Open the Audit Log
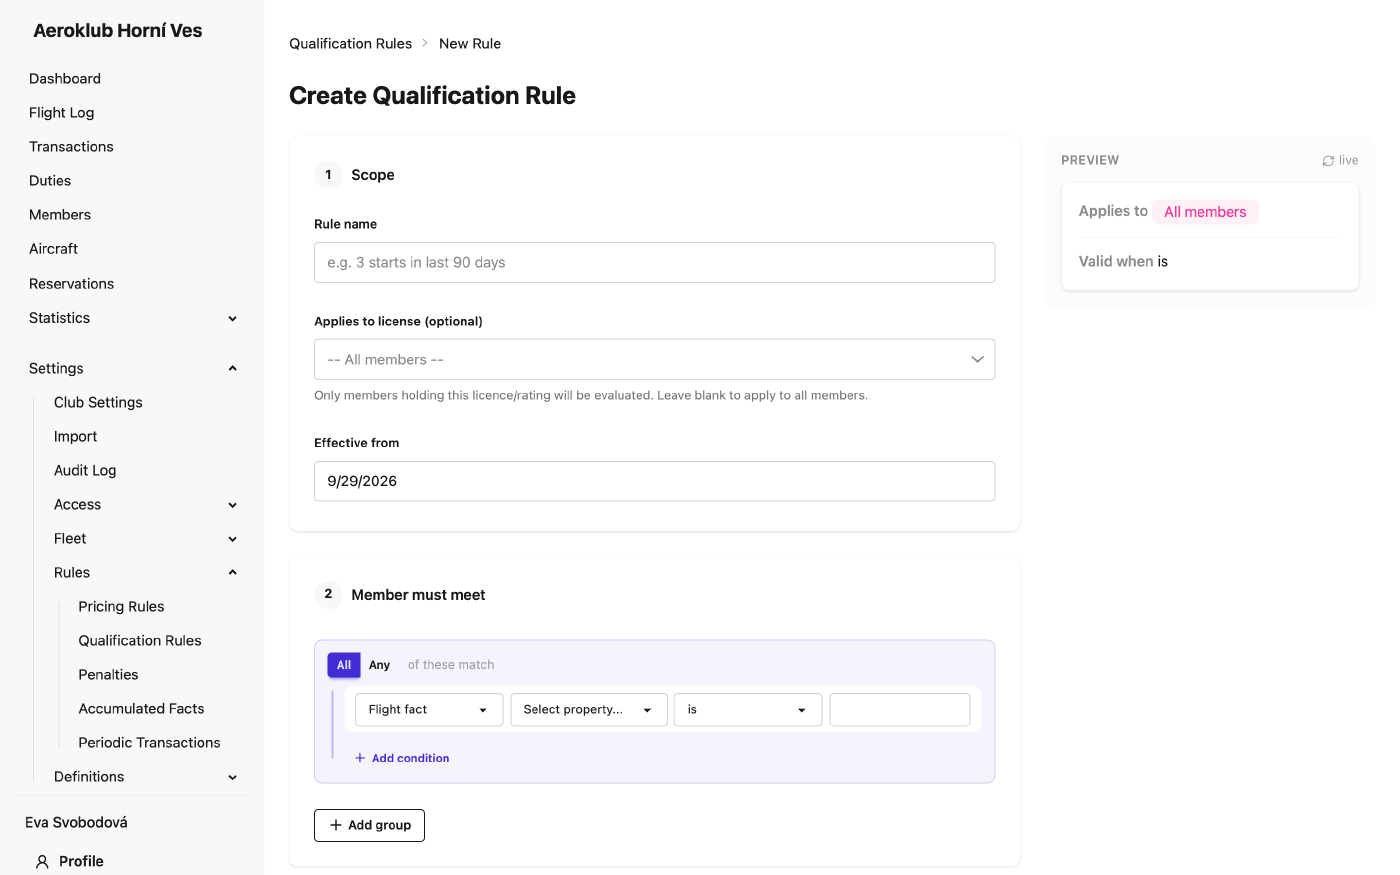1400x875 pixels. (85, 471)
